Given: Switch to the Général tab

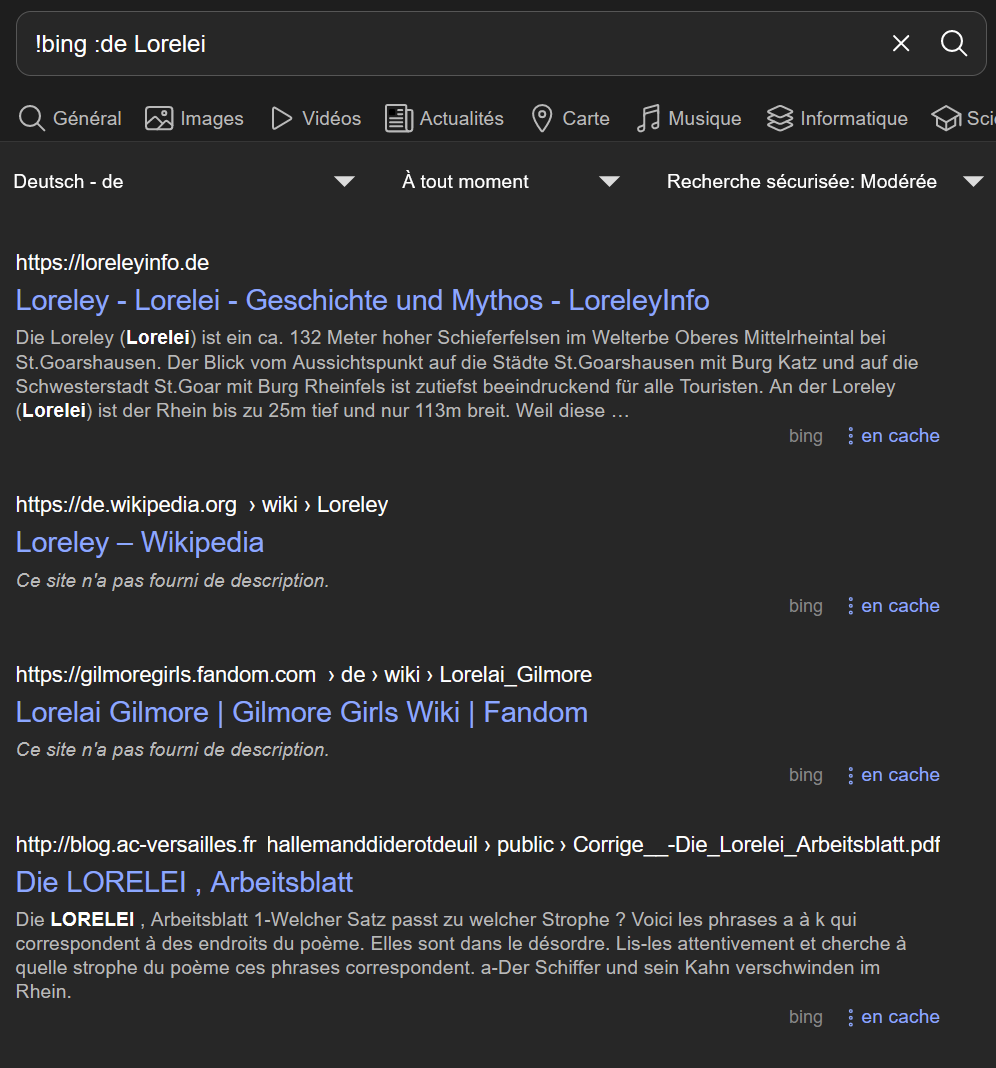Looking at the screenshot, I should (69, 118).
